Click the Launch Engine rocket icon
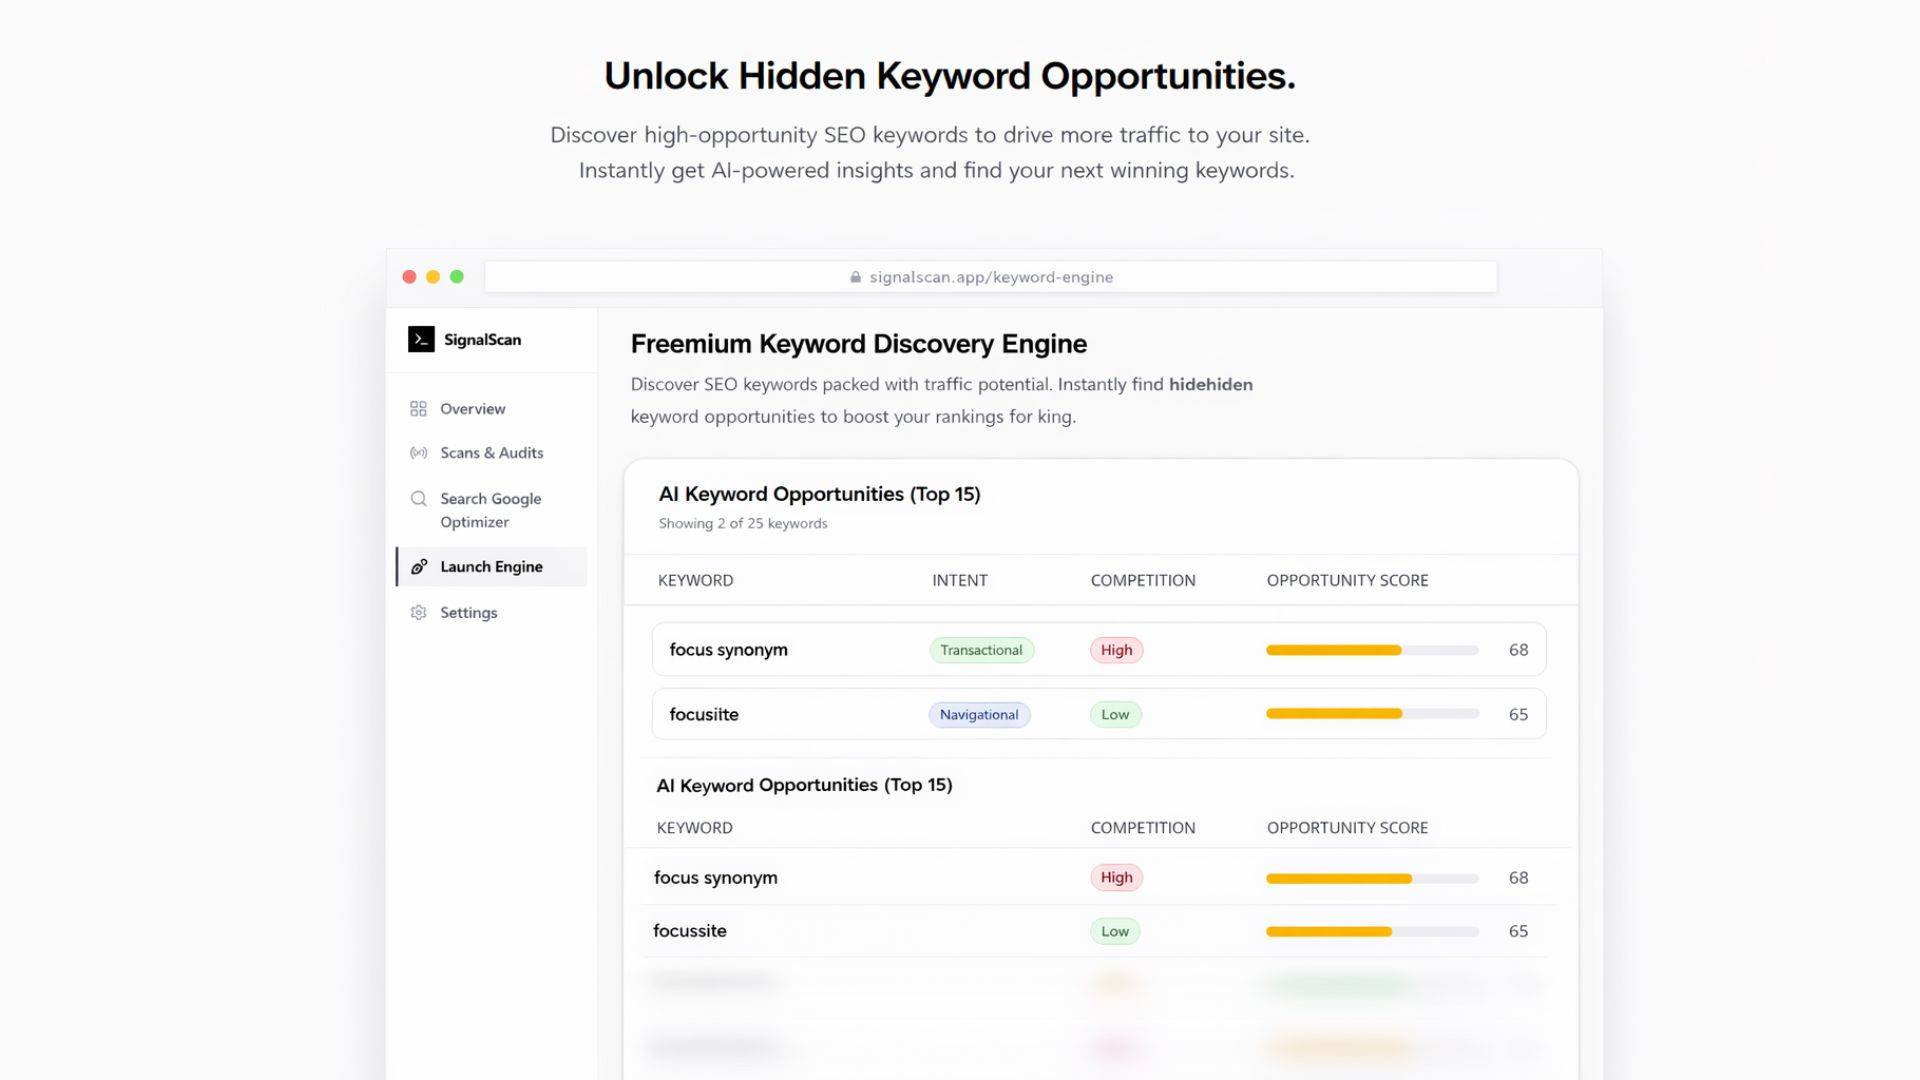Viewport: 1920px width, 1080px height. point(419,567)
